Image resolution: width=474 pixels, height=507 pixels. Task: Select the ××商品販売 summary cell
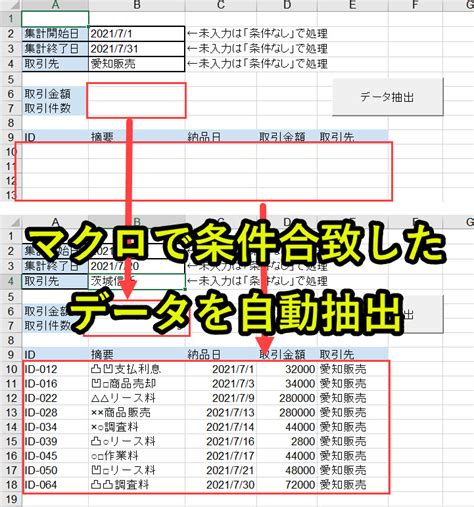137,412
